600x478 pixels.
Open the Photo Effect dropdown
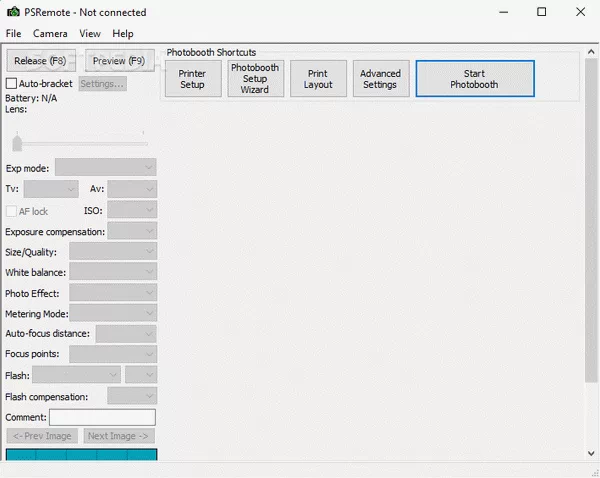click(x=113, y=293)
